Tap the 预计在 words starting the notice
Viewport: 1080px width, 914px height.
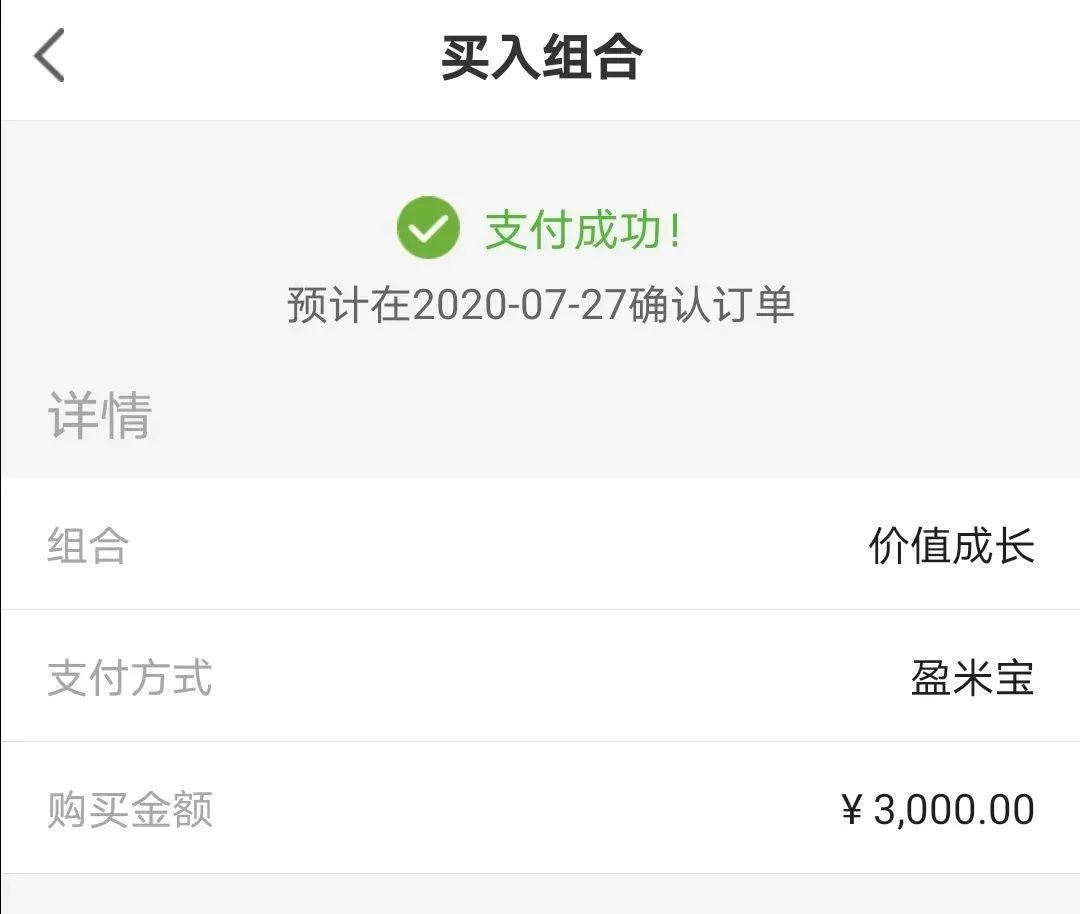349,305
